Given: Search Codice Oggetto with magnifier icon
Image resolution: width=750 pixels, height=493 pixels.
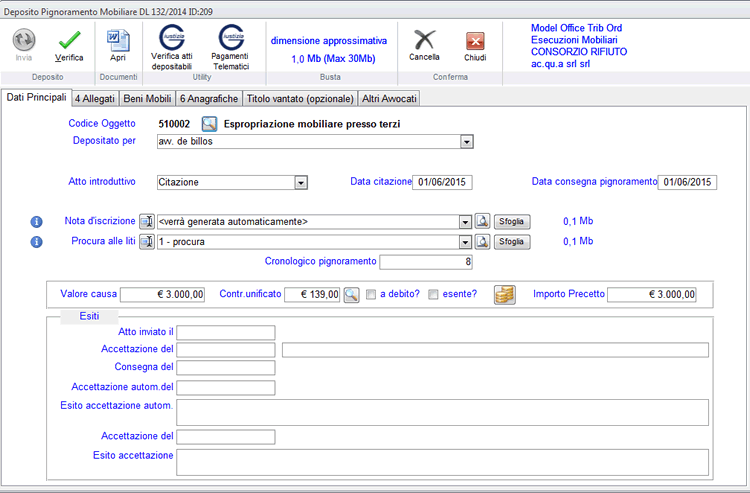Looking at the screenshot, I should pos(209,124).
